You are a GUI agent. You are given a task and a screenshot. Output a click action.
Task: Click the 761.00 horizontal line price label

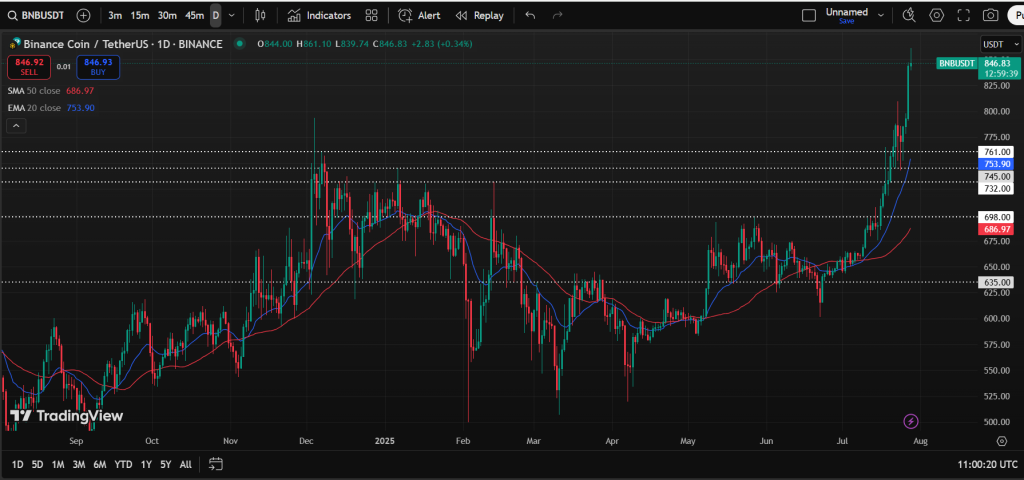pos(997,152)
